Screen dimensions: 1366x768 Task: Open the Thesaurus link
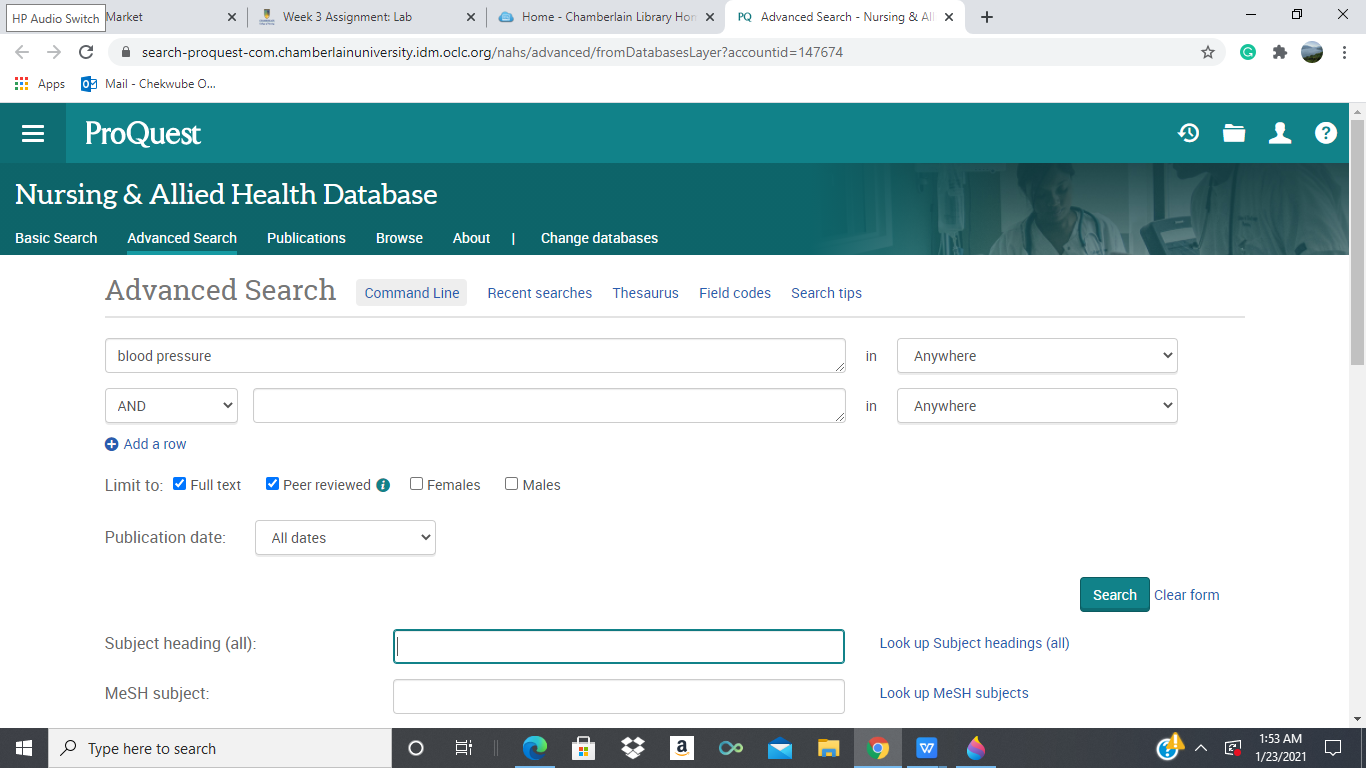646,293
